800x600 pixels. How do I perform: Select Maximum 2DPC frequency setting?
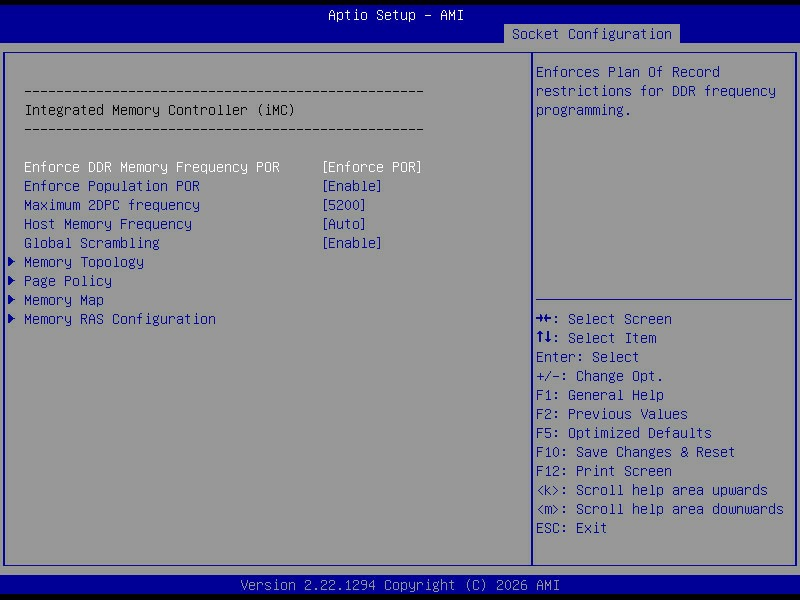[x=112, y=205]
